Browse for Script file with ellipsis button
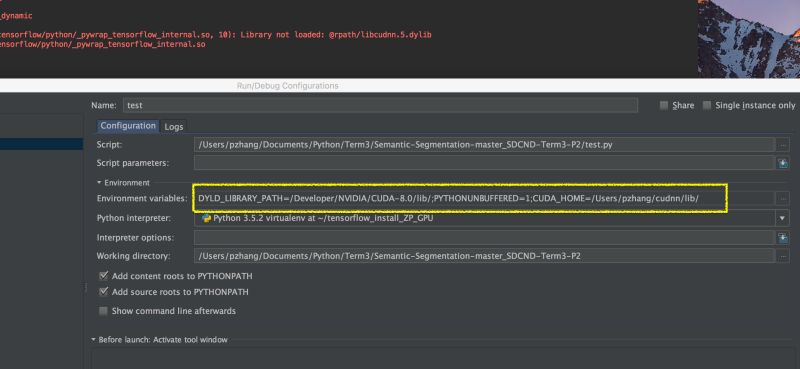Viewport: 800px width, 369px height. 783,145
